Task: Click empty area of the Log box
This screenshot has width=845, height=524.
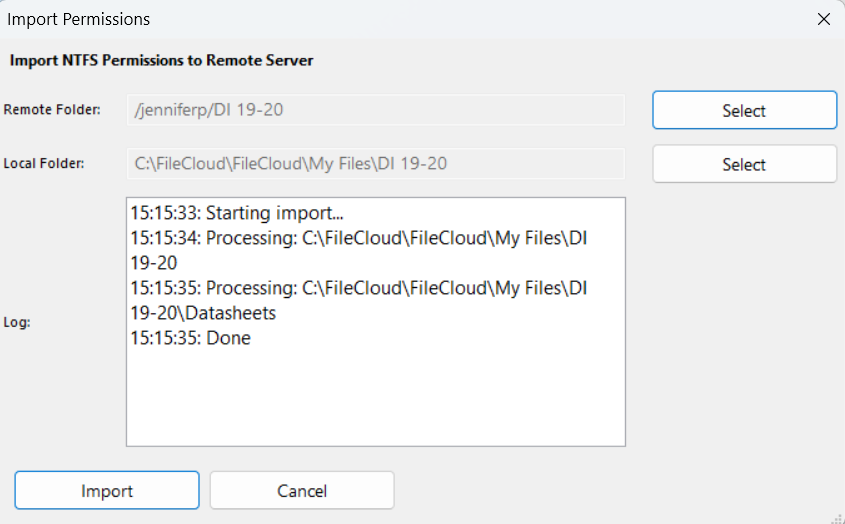Action: coord(375,400)
